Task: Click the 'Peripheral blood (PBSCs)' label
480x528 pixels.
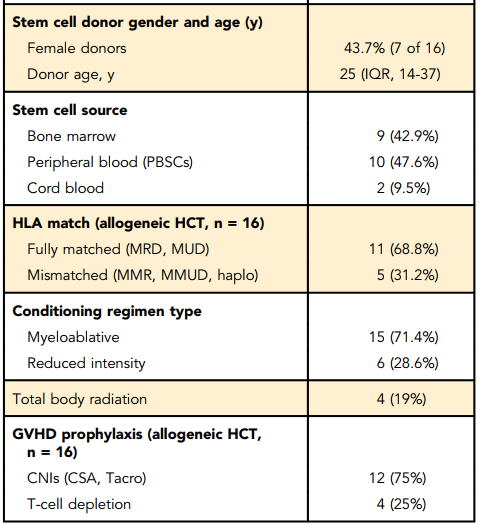Action: tap(110, 162)
